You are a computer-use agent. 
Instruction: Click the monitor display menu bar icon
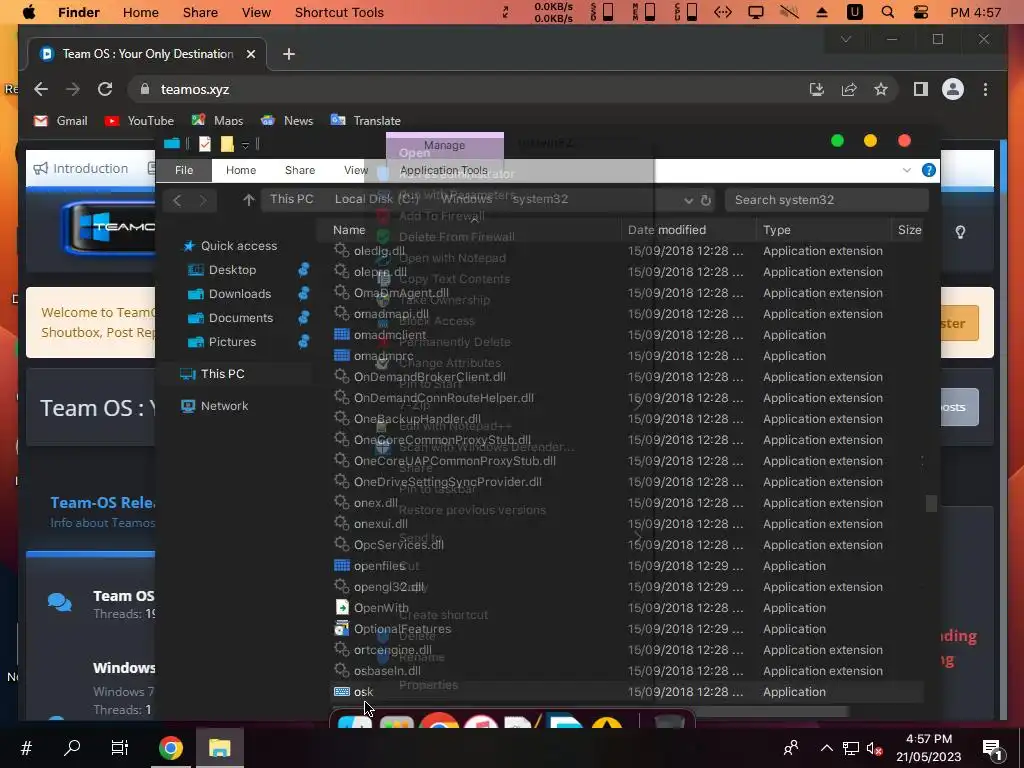756,12
